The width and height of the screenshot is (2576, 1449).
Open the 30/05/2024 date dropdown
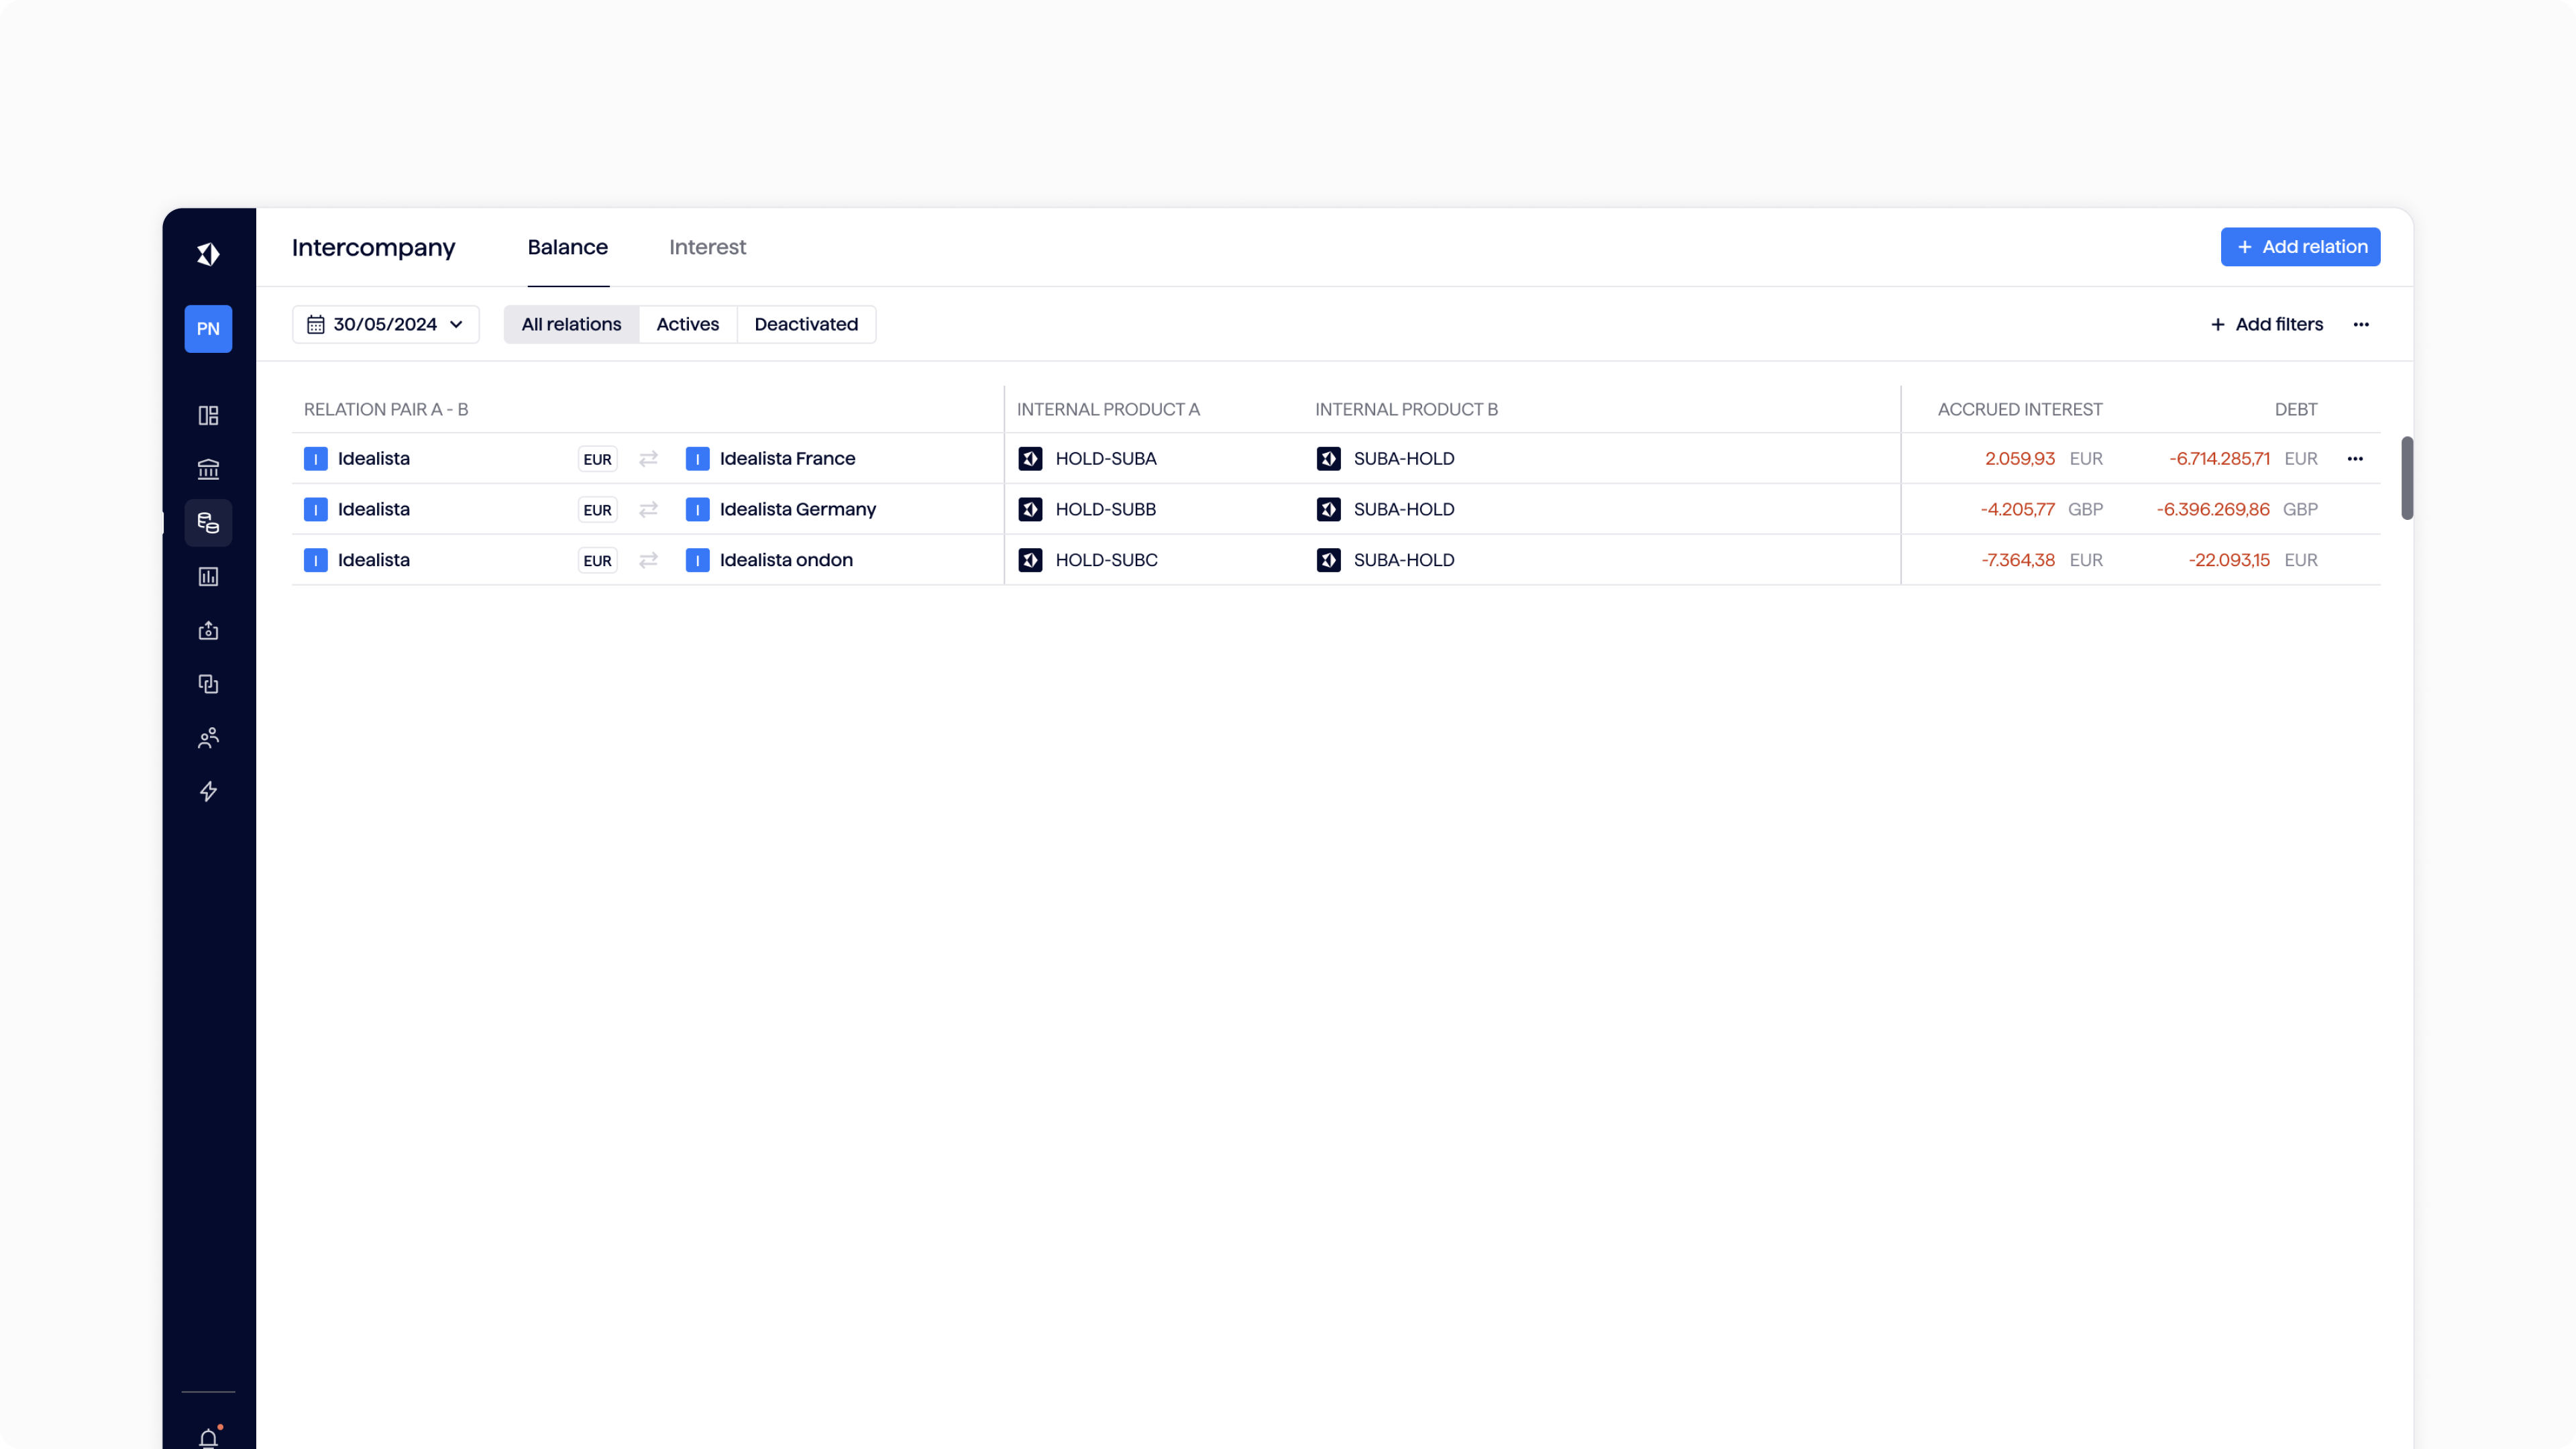coord(385,324)
